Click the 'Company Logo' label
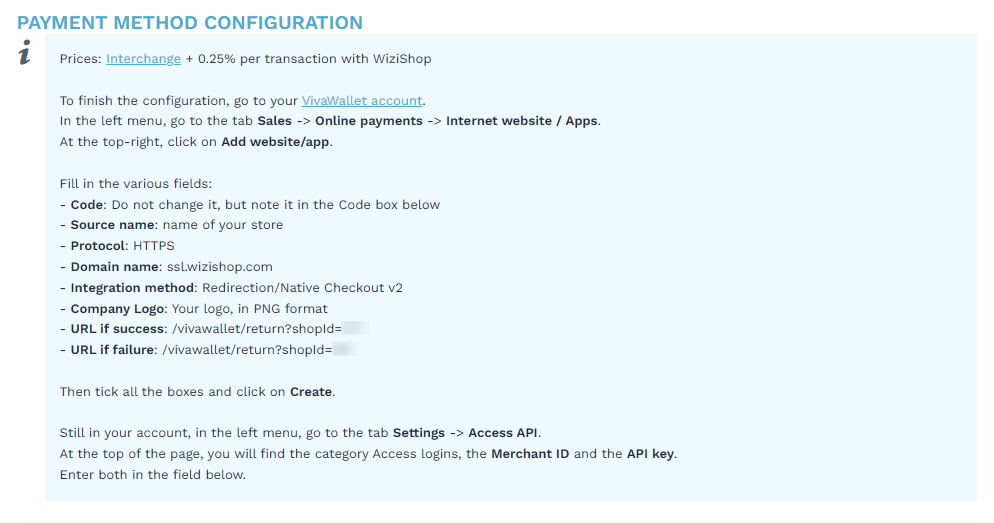The width and height of the screenshot is (994, 523). [118, 308]
